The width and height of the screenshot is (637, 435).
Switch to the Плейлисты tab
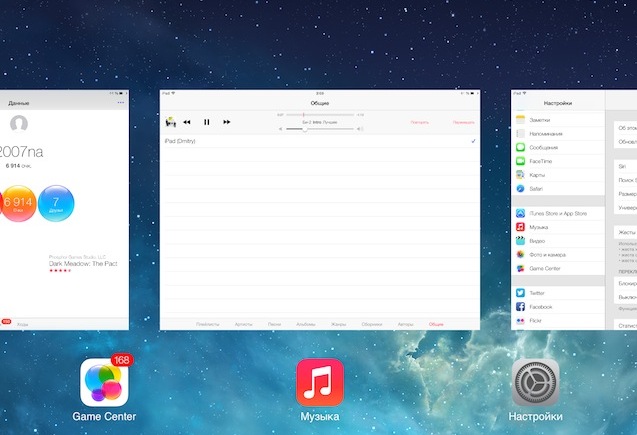(x=208, y=325)
